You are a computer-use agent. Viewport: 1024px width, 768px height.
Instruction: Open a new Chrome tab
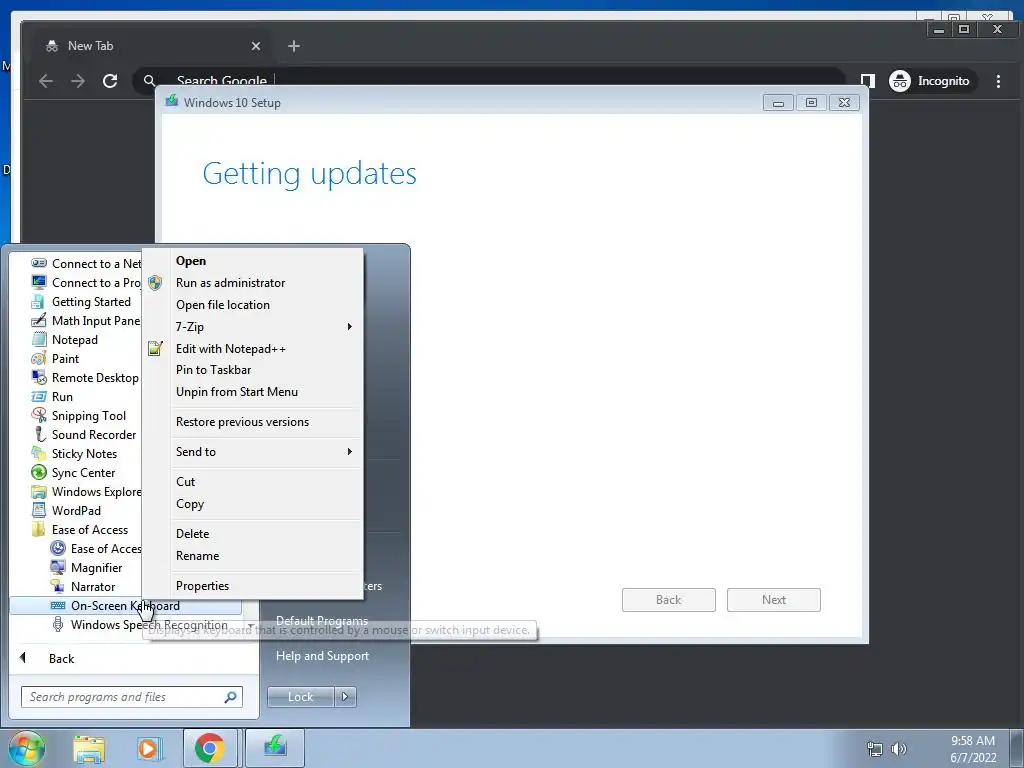(x=294, y=46)
